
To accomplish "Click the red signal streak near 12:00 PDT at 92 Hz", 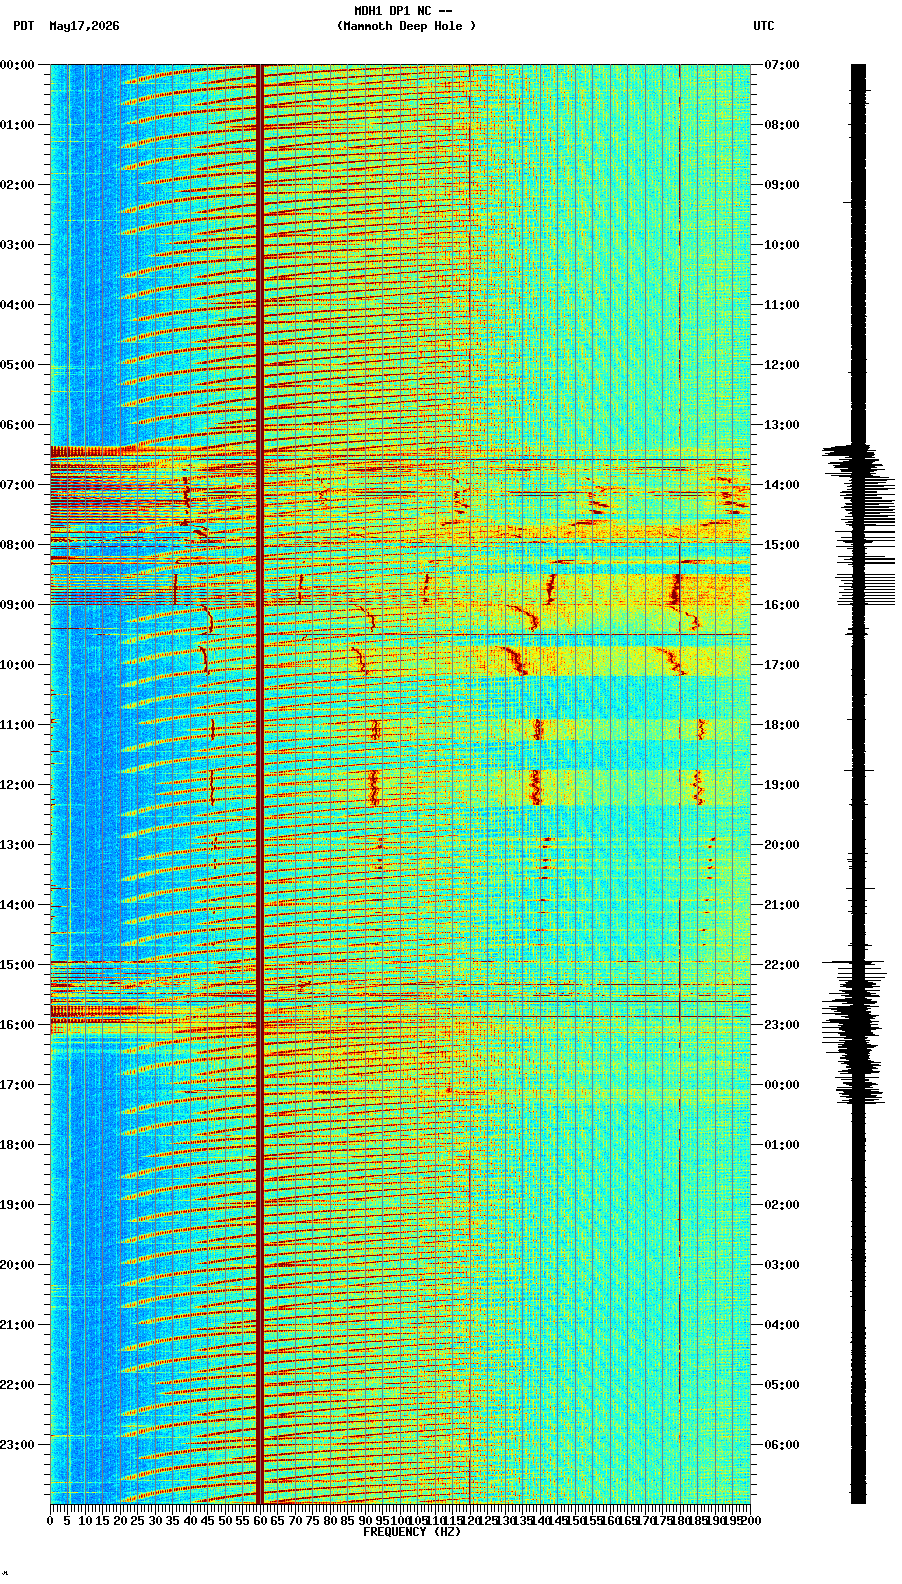I will (x=374, y=787).
